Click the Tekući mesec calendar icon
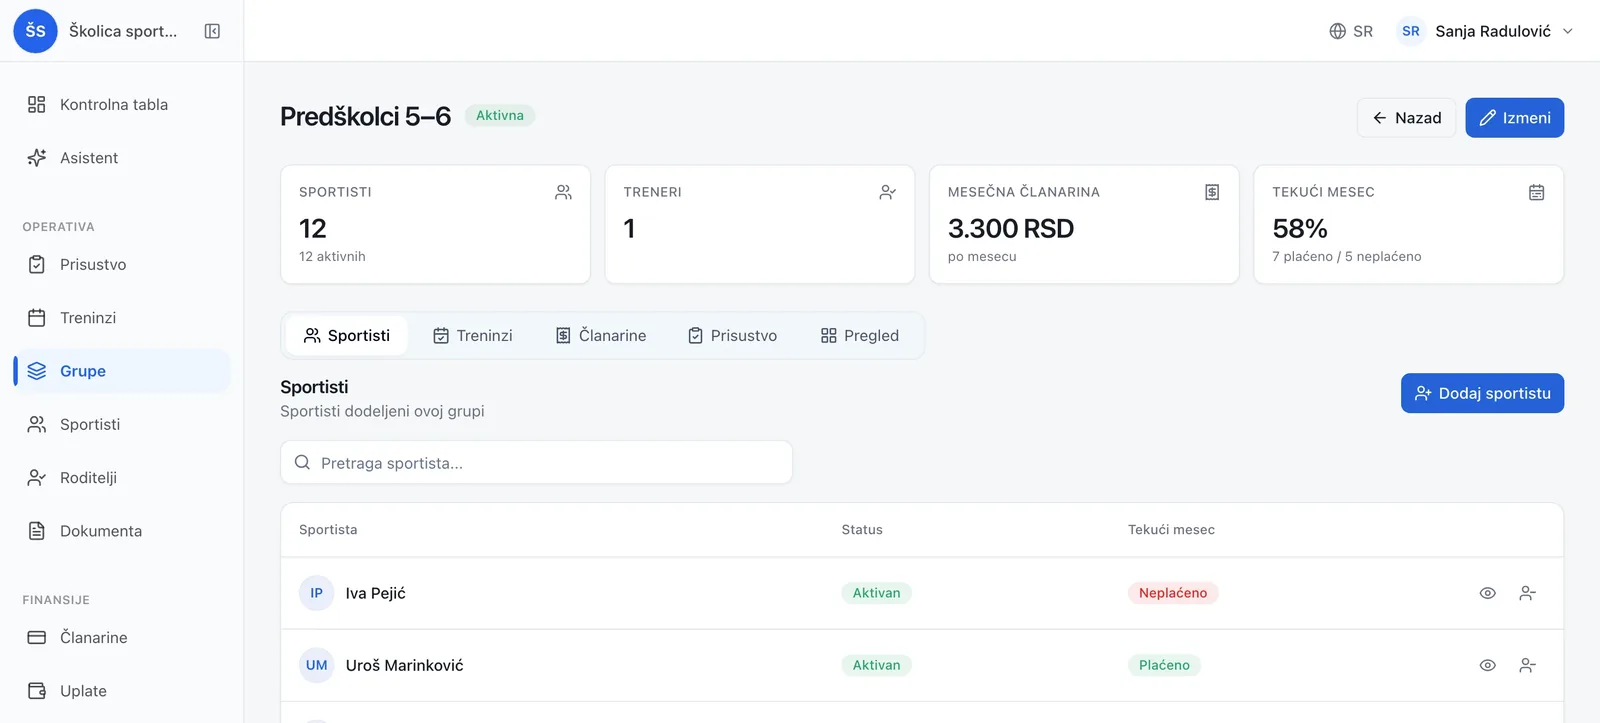The height and width of the screenshot is (723, 1600). point(1537,192)
